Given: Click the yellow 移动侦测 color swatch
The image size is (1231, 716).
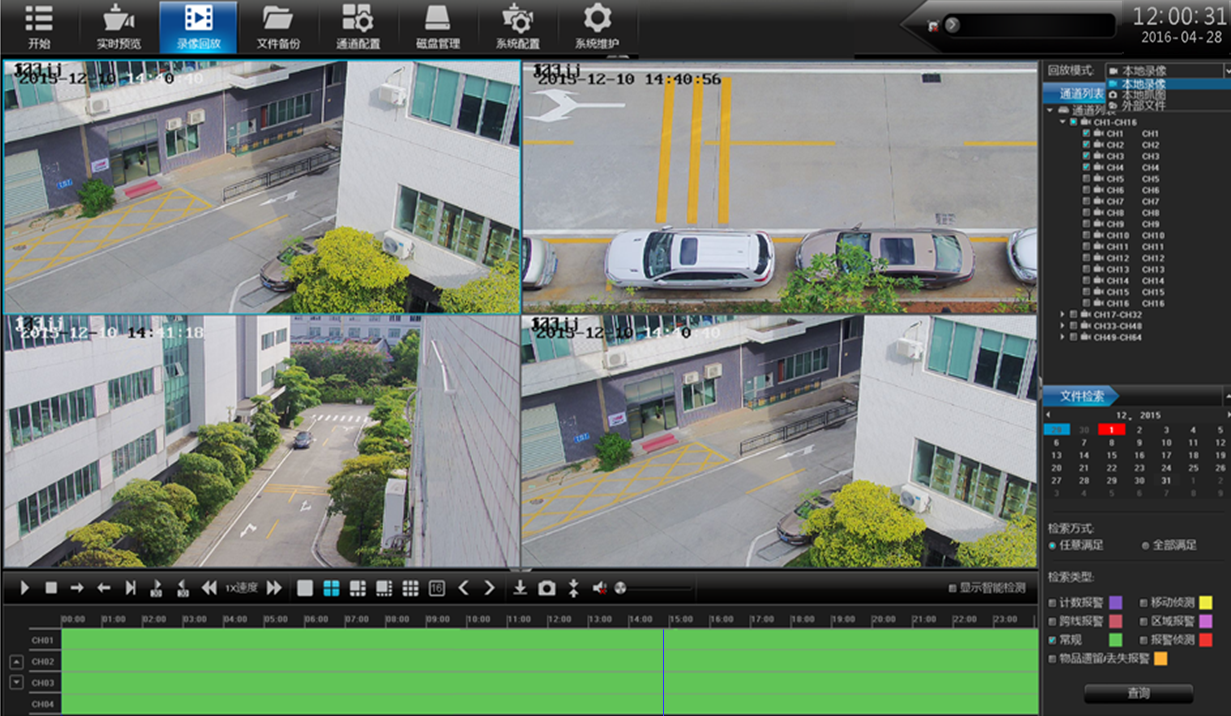Looking at the screenshot, I should (1206, 603).
